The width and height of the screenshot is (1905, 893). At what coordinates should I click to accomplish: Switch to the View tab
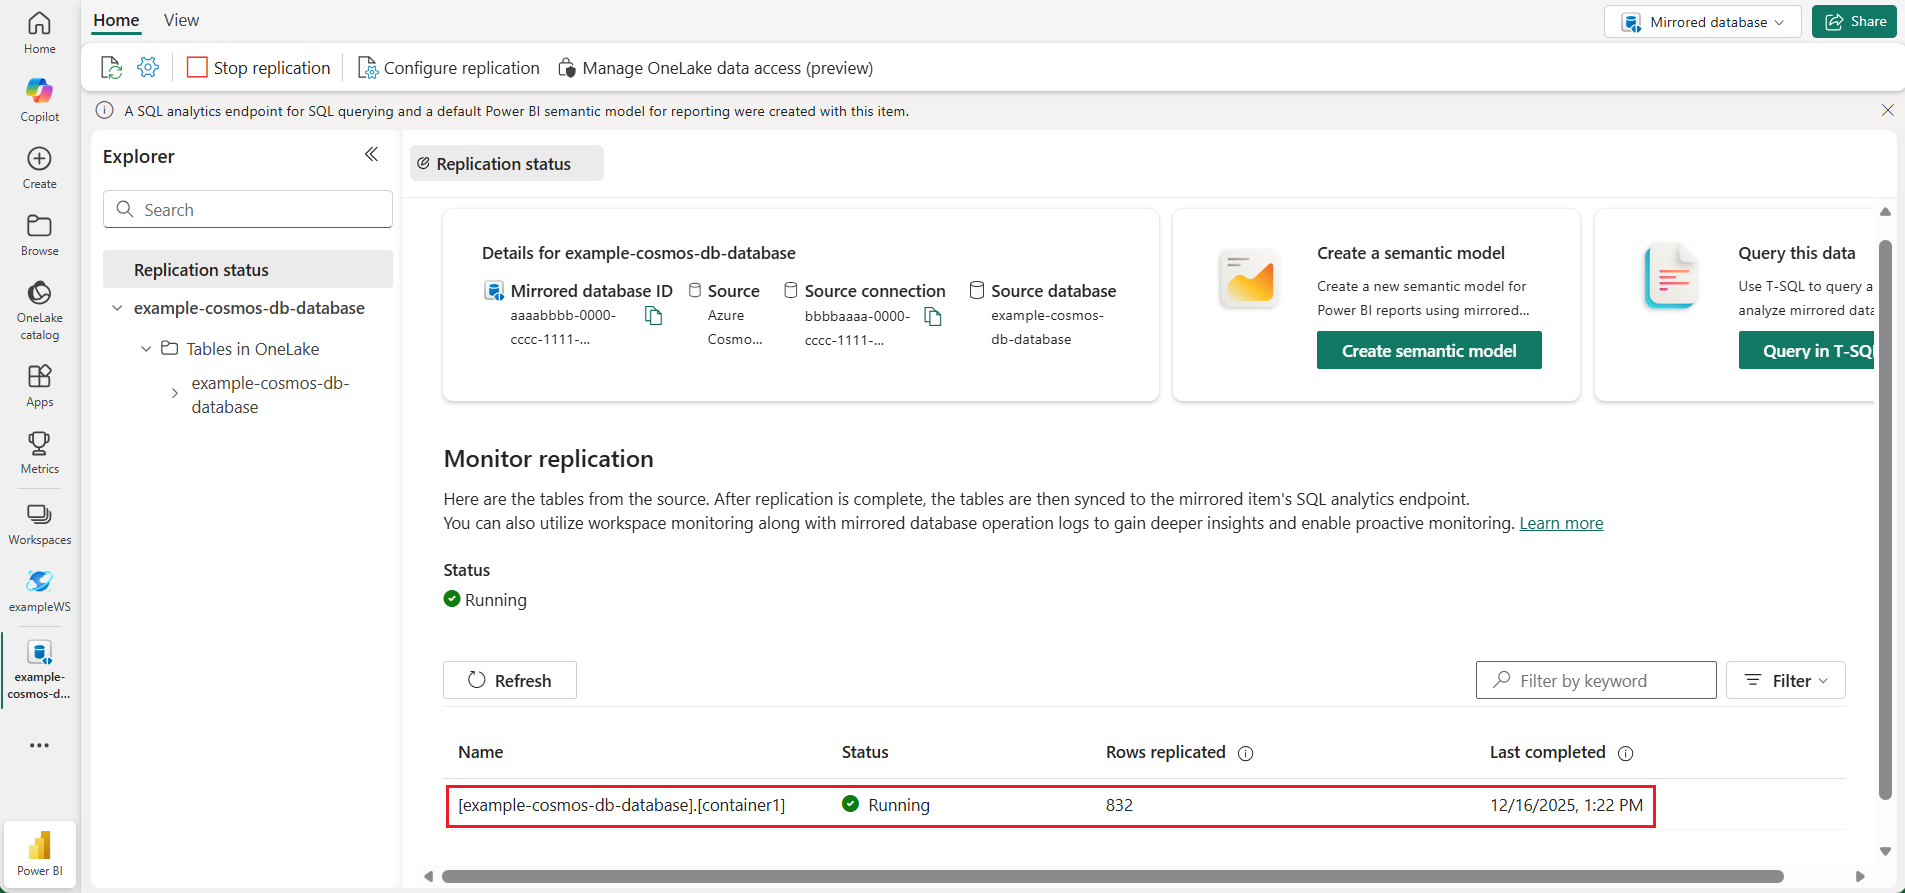coord(181,20)
